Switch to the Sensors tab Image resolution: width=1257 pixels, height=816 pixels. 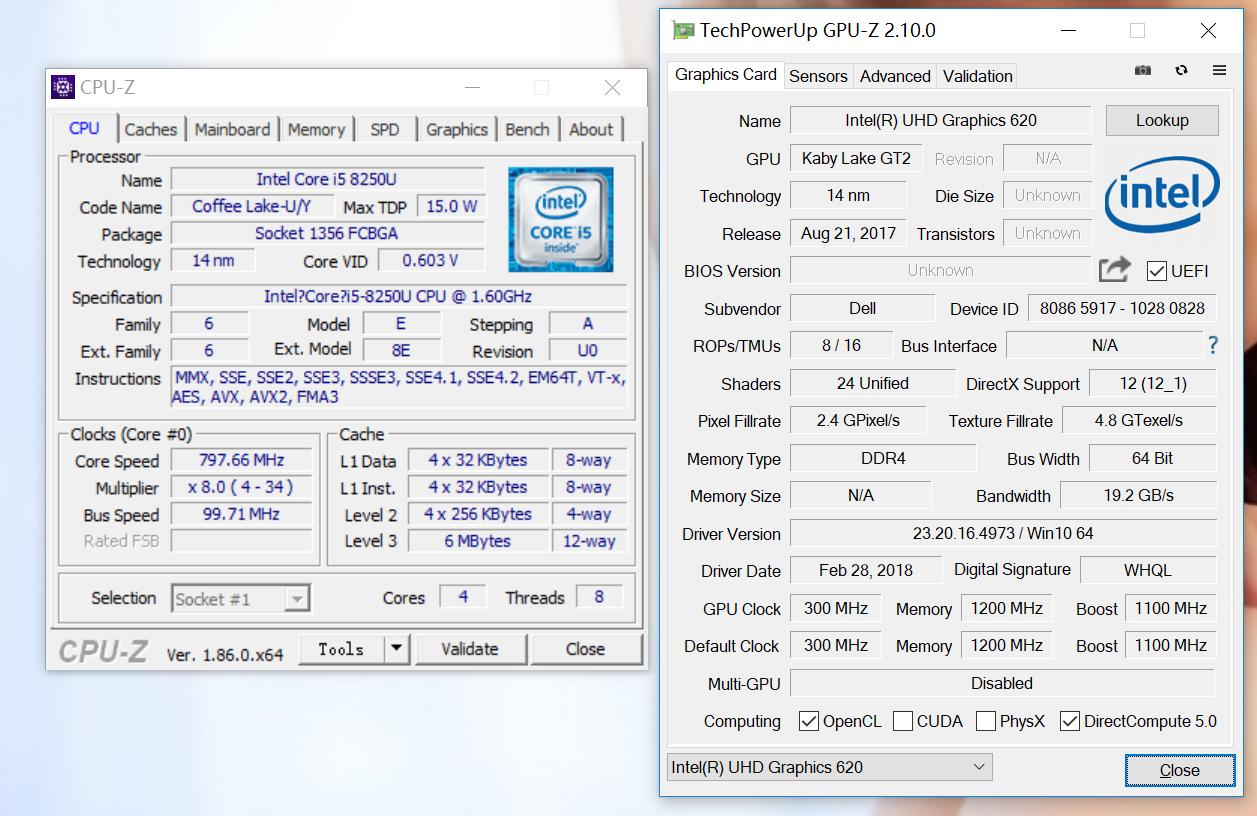818,75
